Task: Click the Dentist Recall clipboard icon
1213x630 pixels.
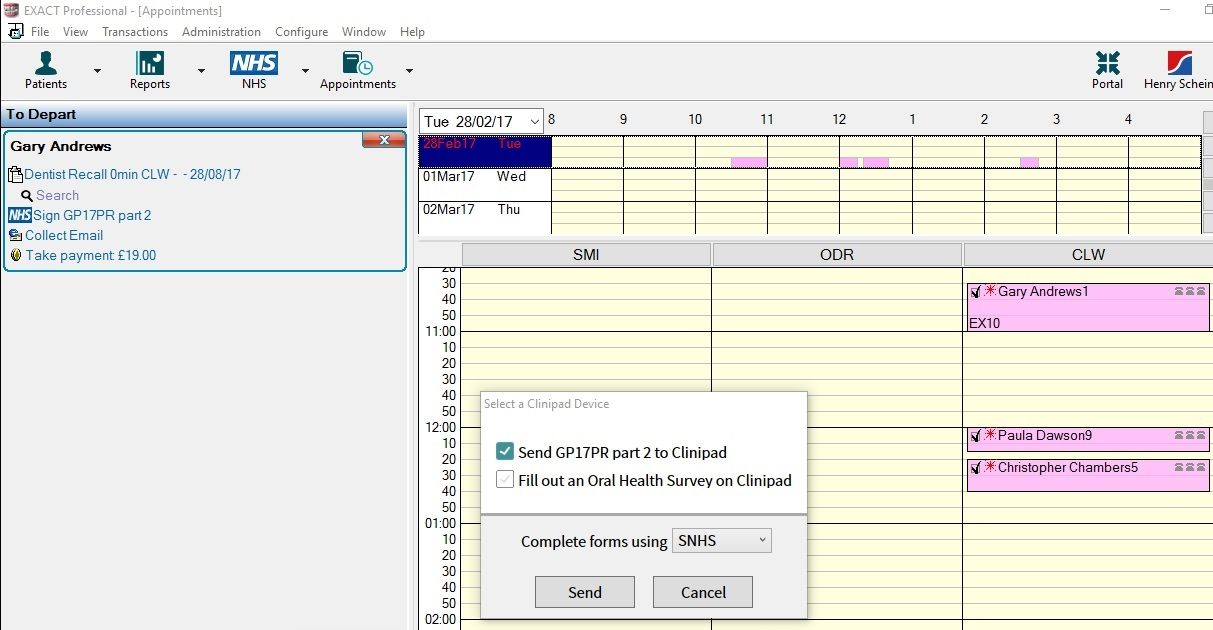Action: (x=14, y=173)
